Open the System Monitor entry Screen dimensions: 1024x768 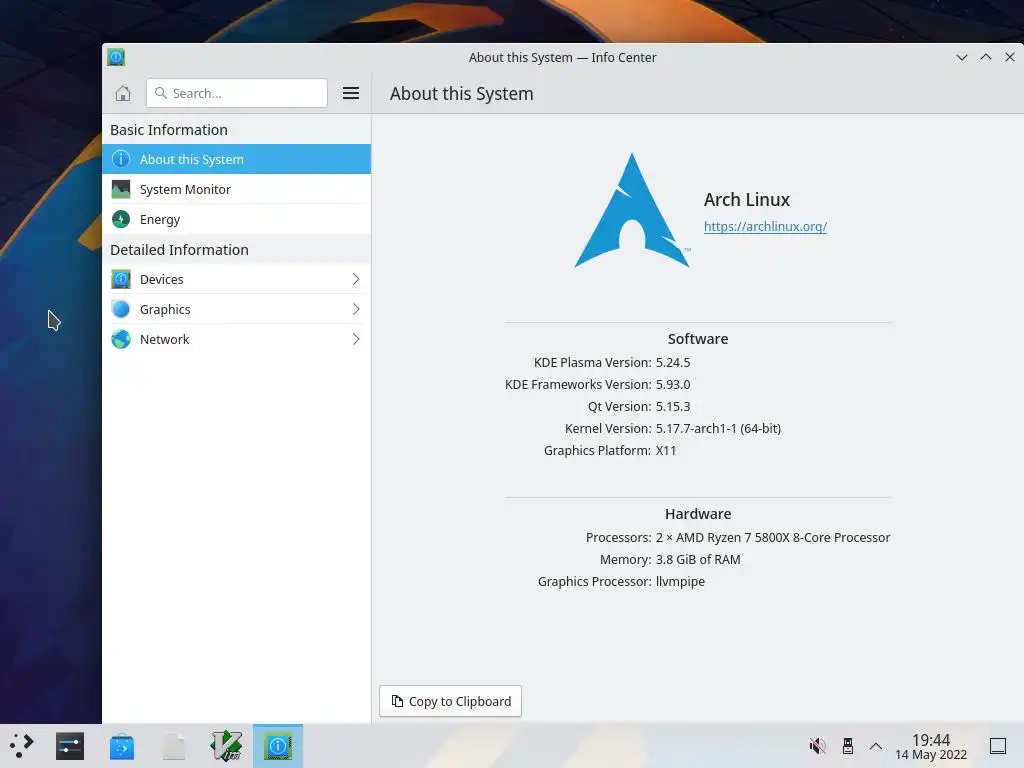click(x=236, y=189)
